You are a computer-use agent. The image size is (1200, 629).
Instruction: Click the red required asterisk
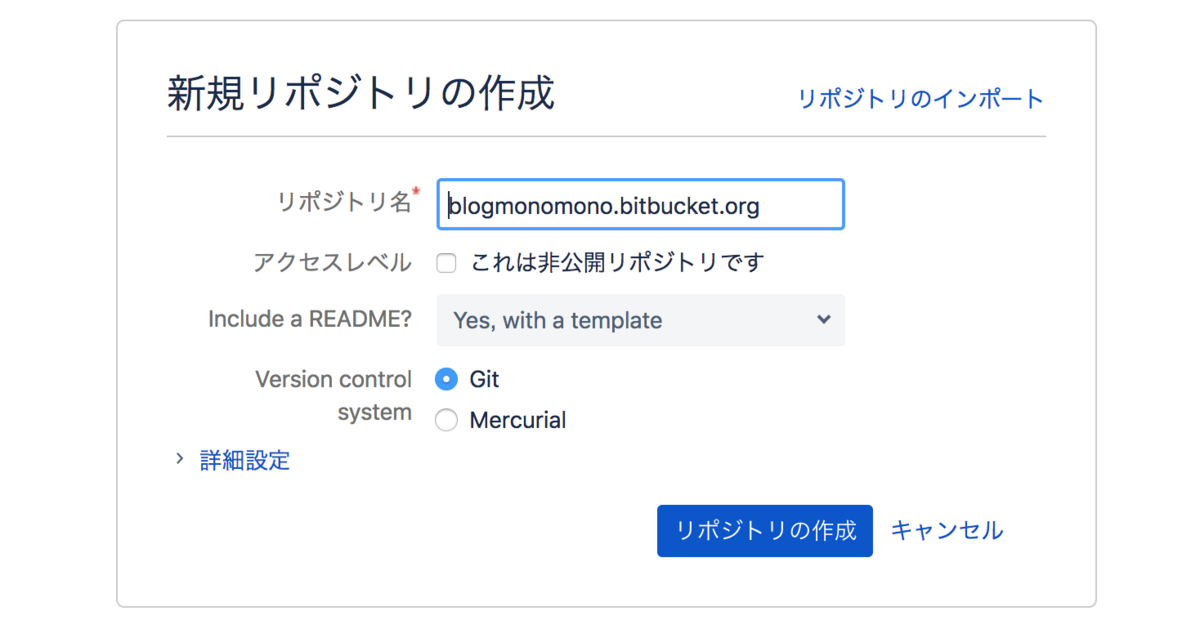pyautogui.click(x=416, y=191)
